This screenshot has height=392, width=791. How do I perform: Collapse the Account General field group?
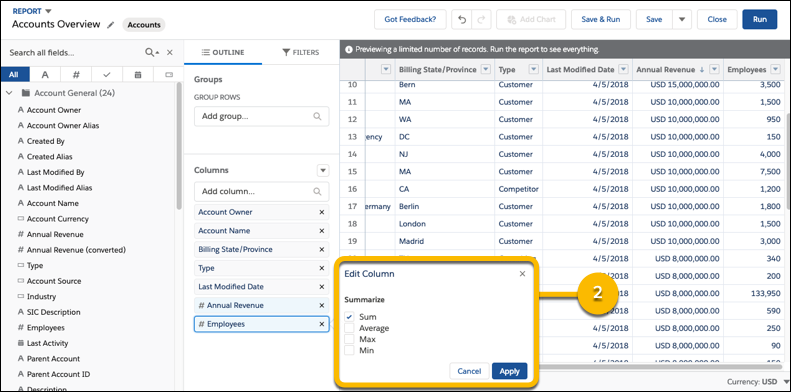(x=9, y=93)
